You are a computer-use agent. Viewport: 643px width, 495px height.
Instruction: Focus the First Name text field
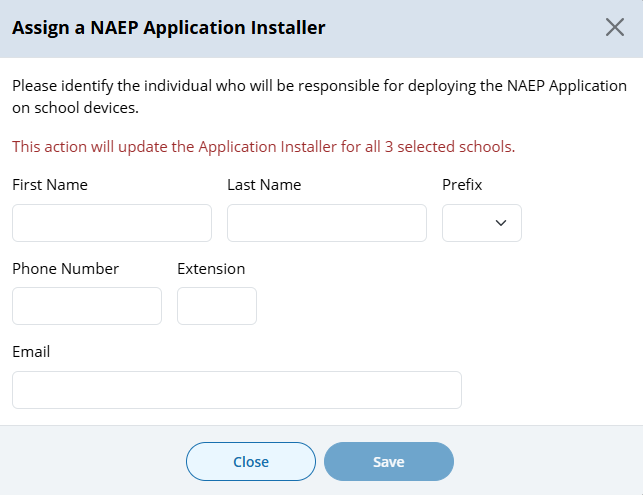point(112,223)
